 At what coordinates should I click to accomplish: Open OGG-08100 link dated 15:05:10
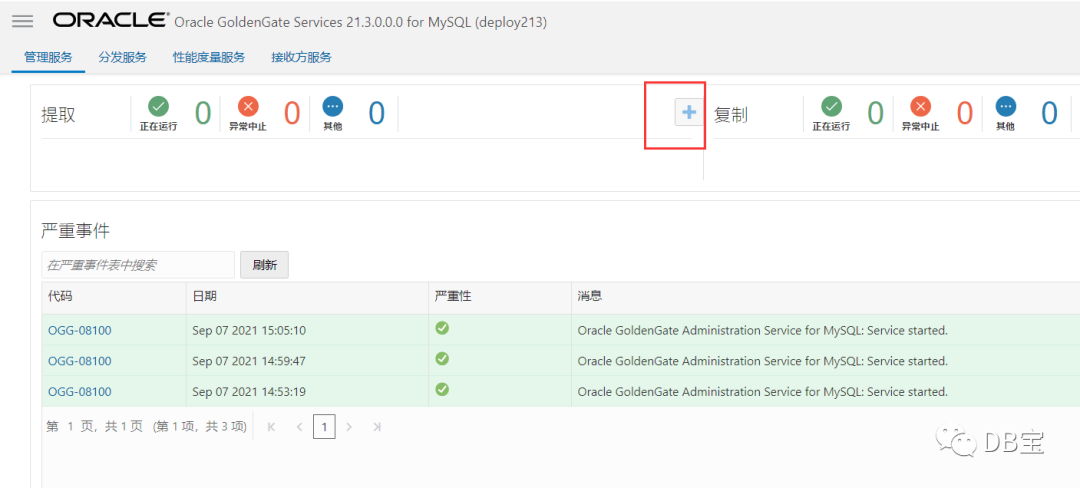(79, 330)
